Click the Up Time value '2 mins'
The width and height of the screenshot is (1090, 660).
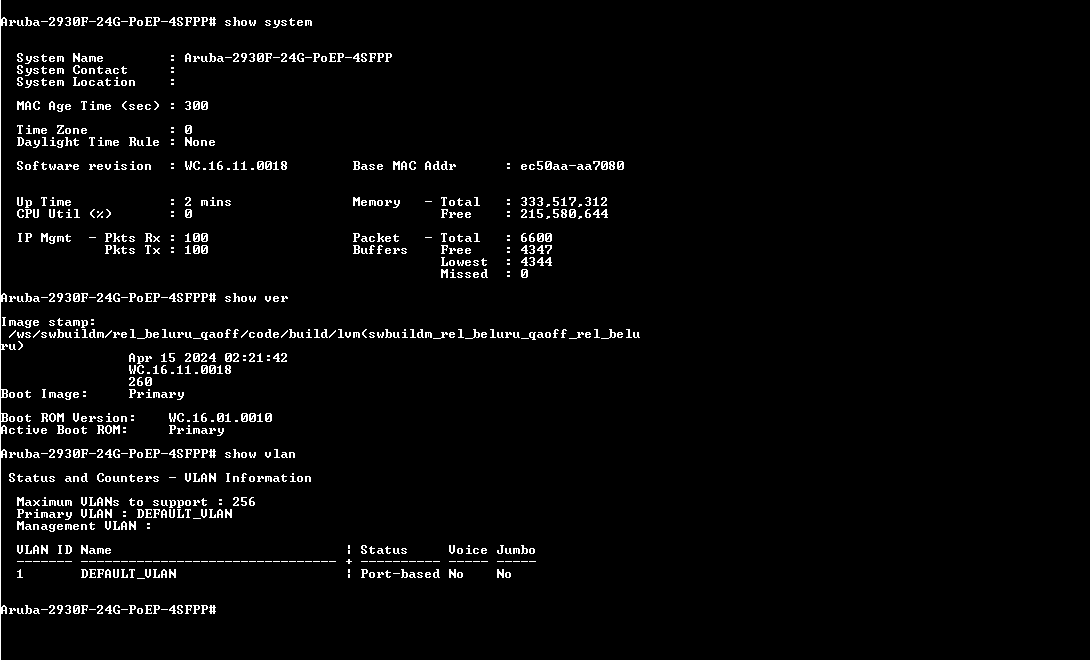(x=208, y=202)
